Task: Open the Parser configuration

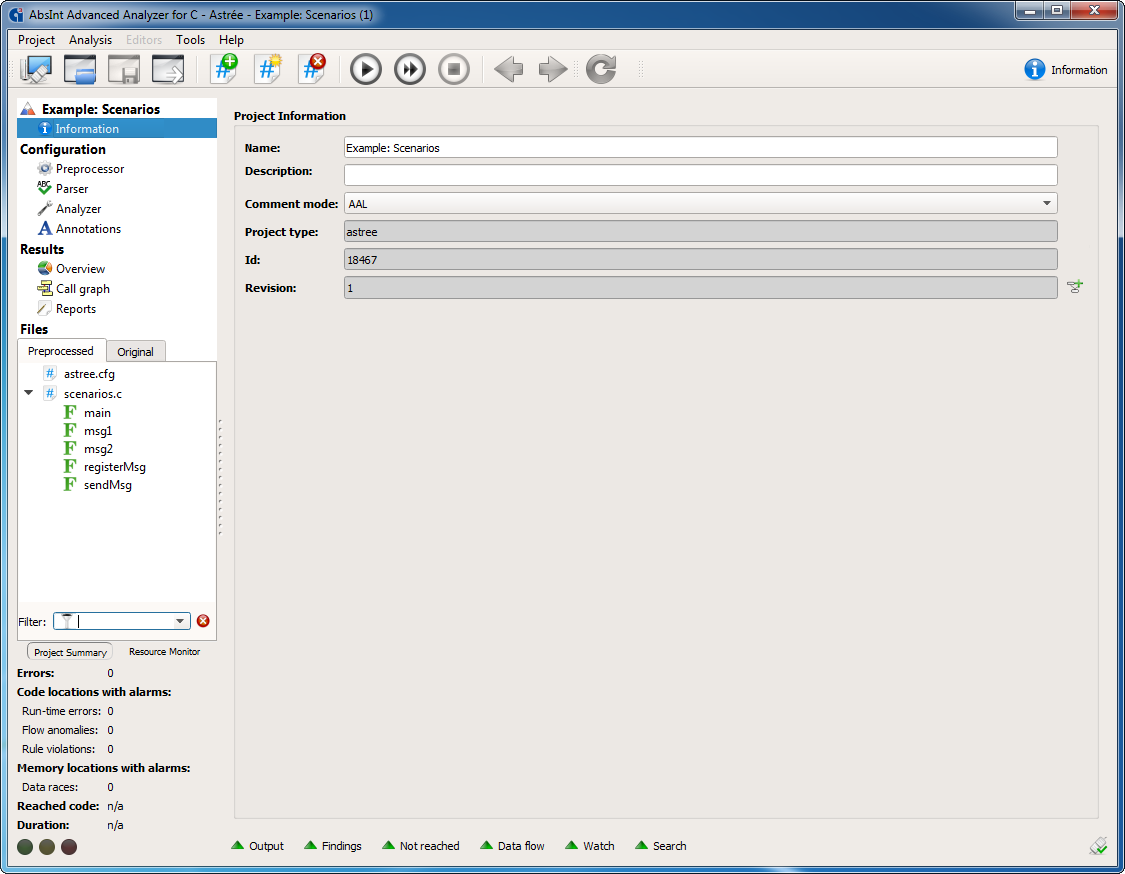Action: 72,189
